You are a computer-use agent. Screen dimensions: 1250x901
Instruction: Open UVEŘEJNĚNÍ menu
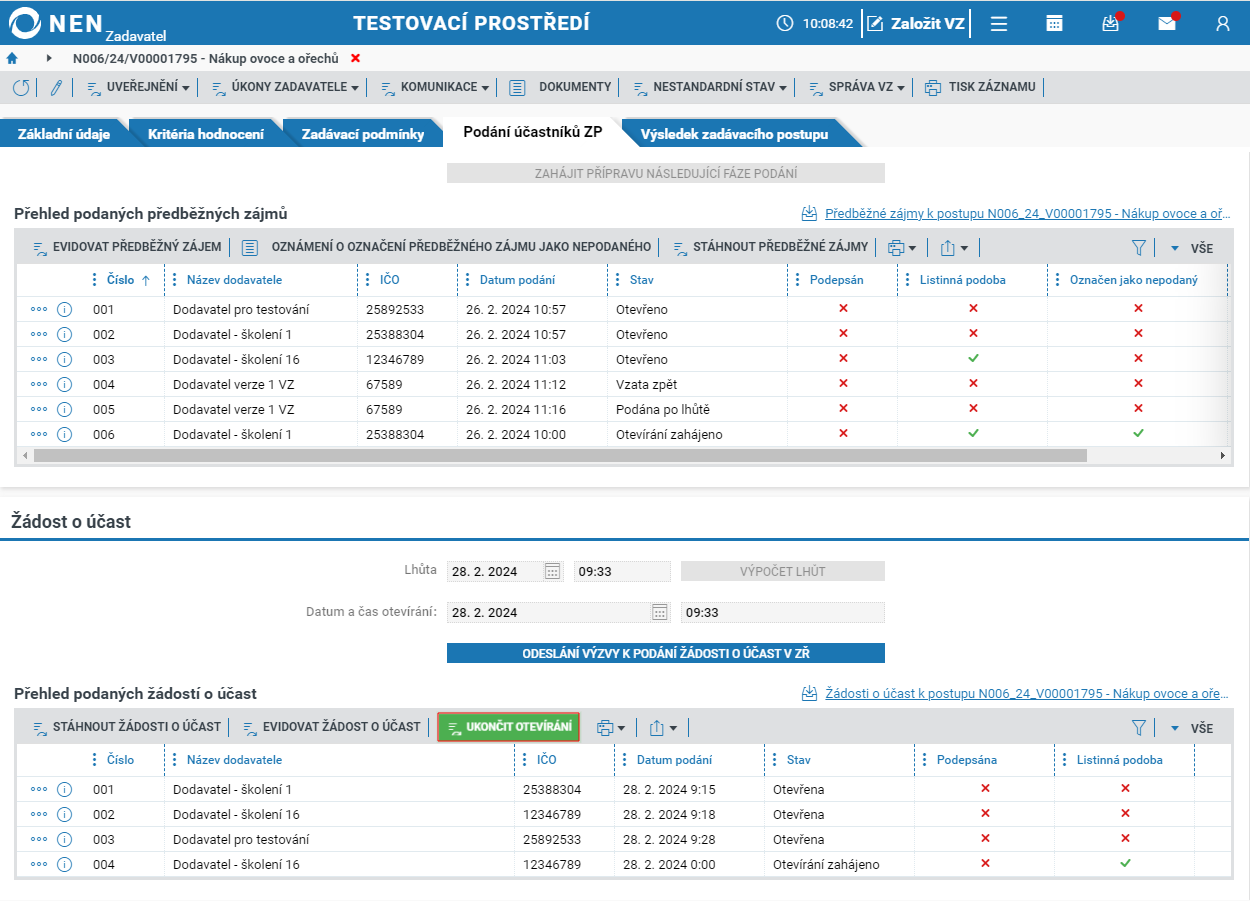138,87
